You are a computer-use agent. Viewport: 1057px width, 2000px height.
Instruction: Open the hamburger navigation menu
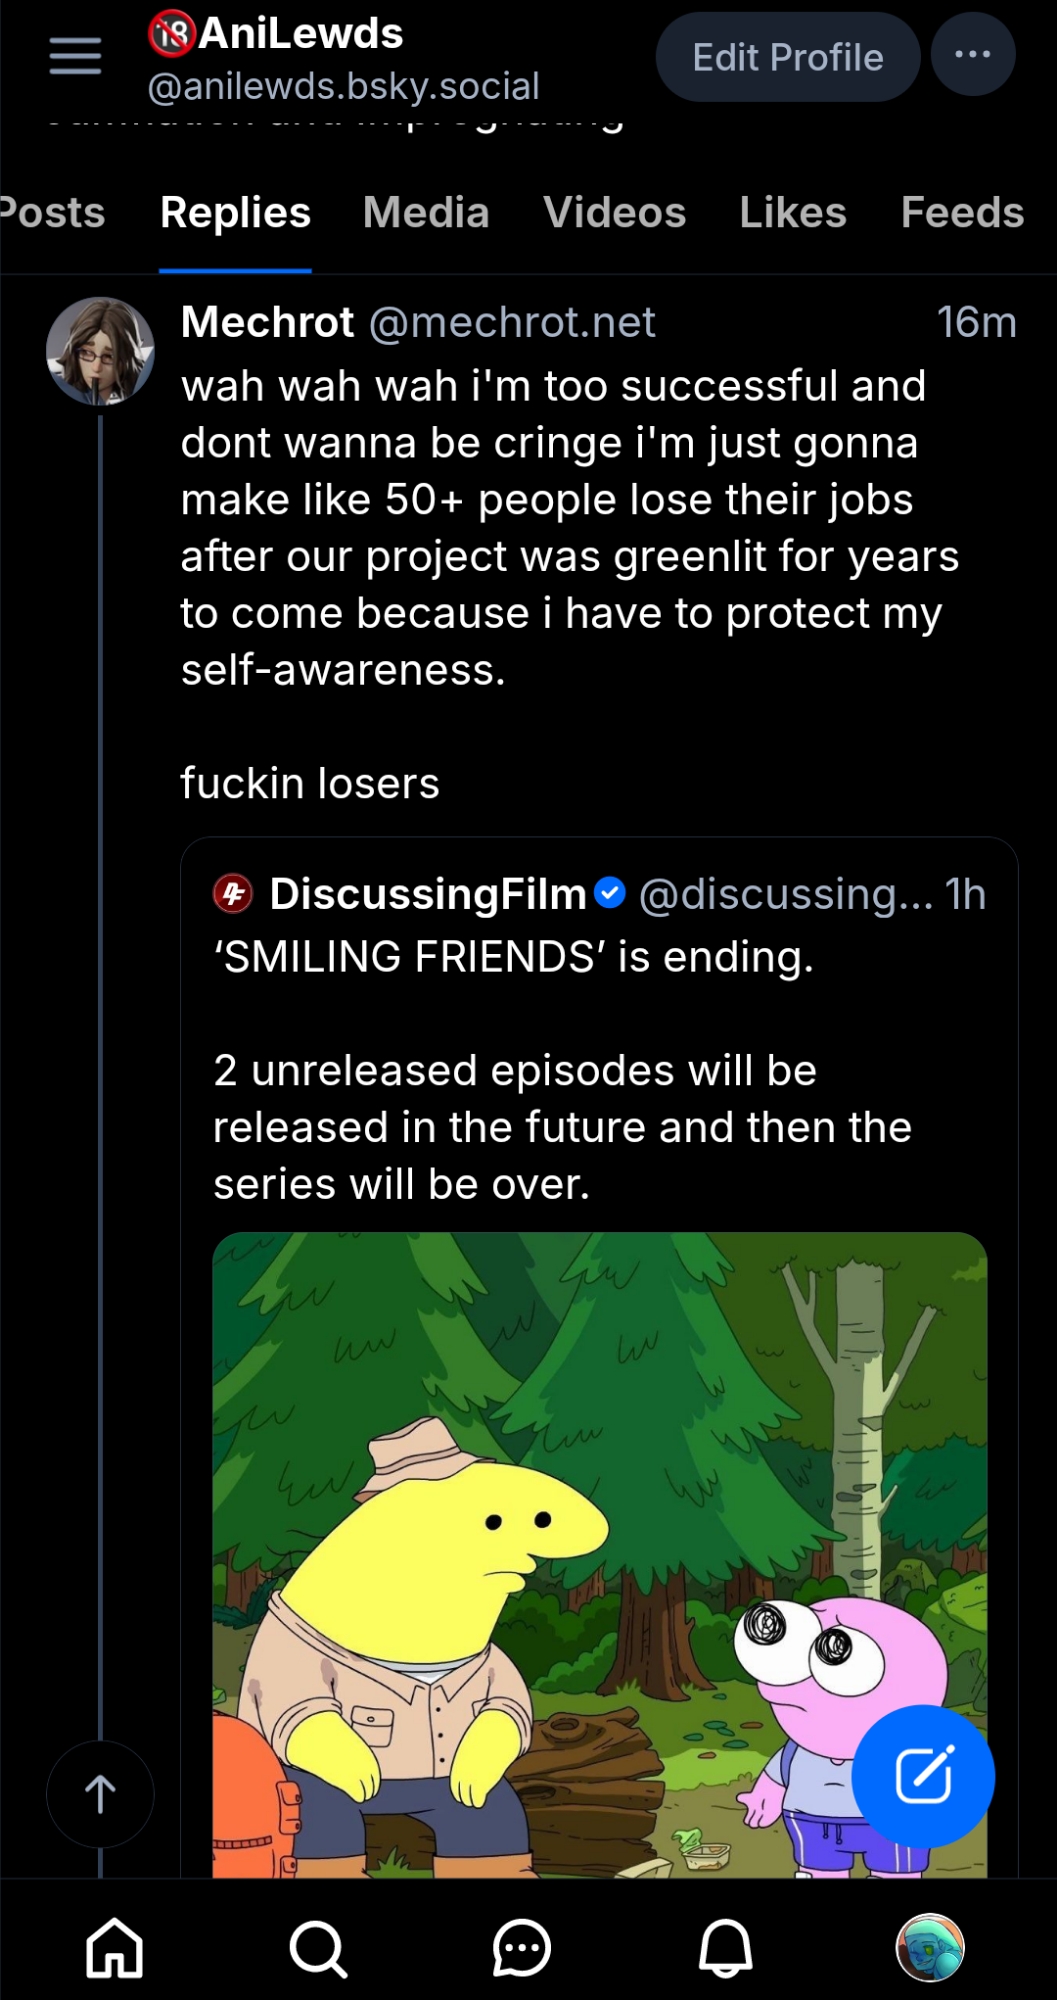pyautogui.click(x=76, y=56)
